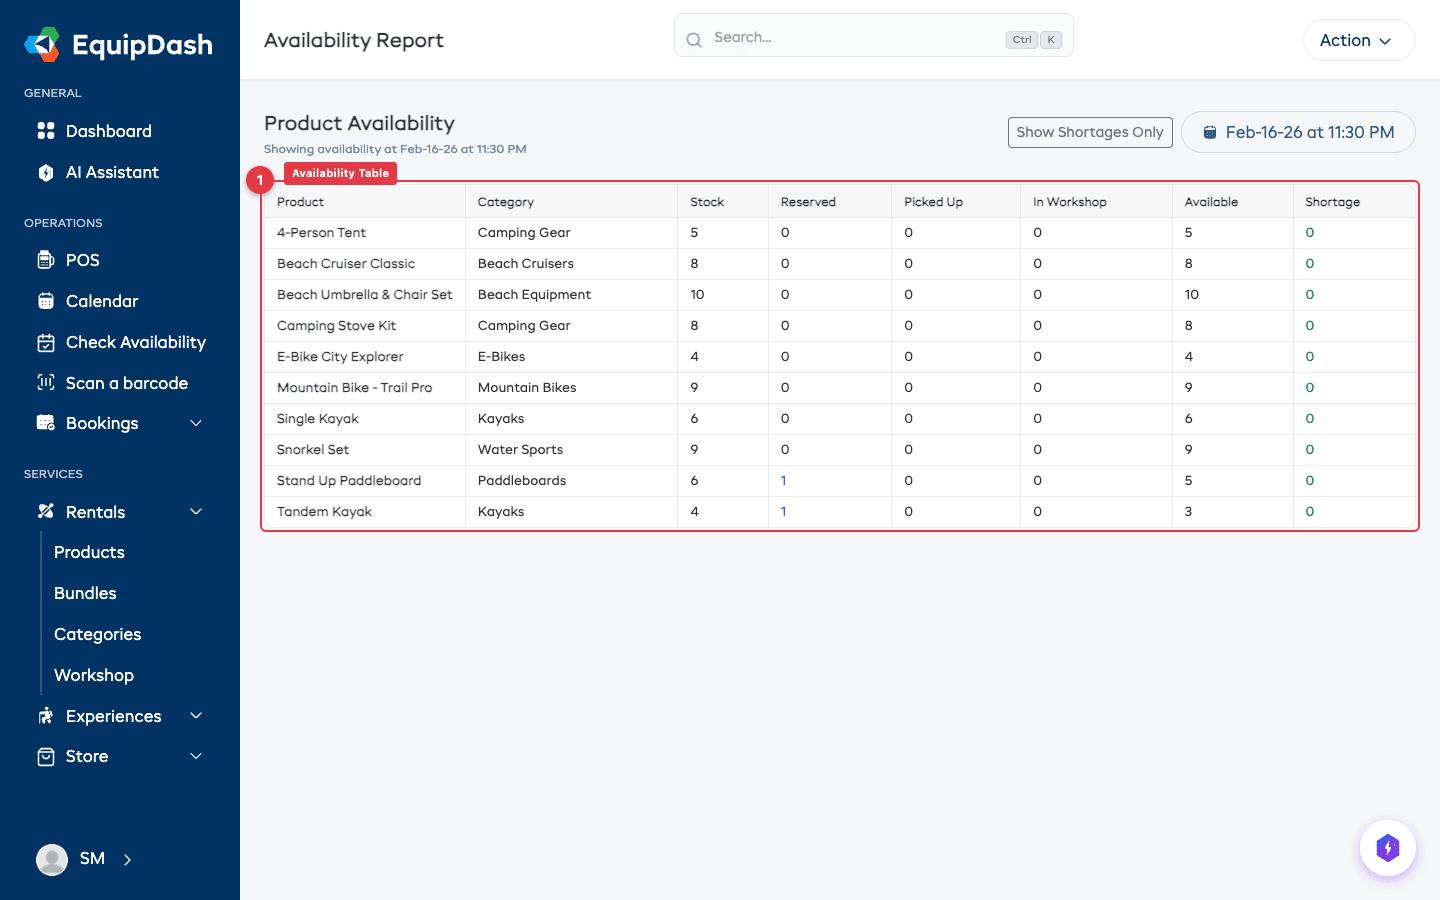1440x900 pixels.
Task: Click the EquipDash logo
Action: pyautogui.click(x=118, y=44)
